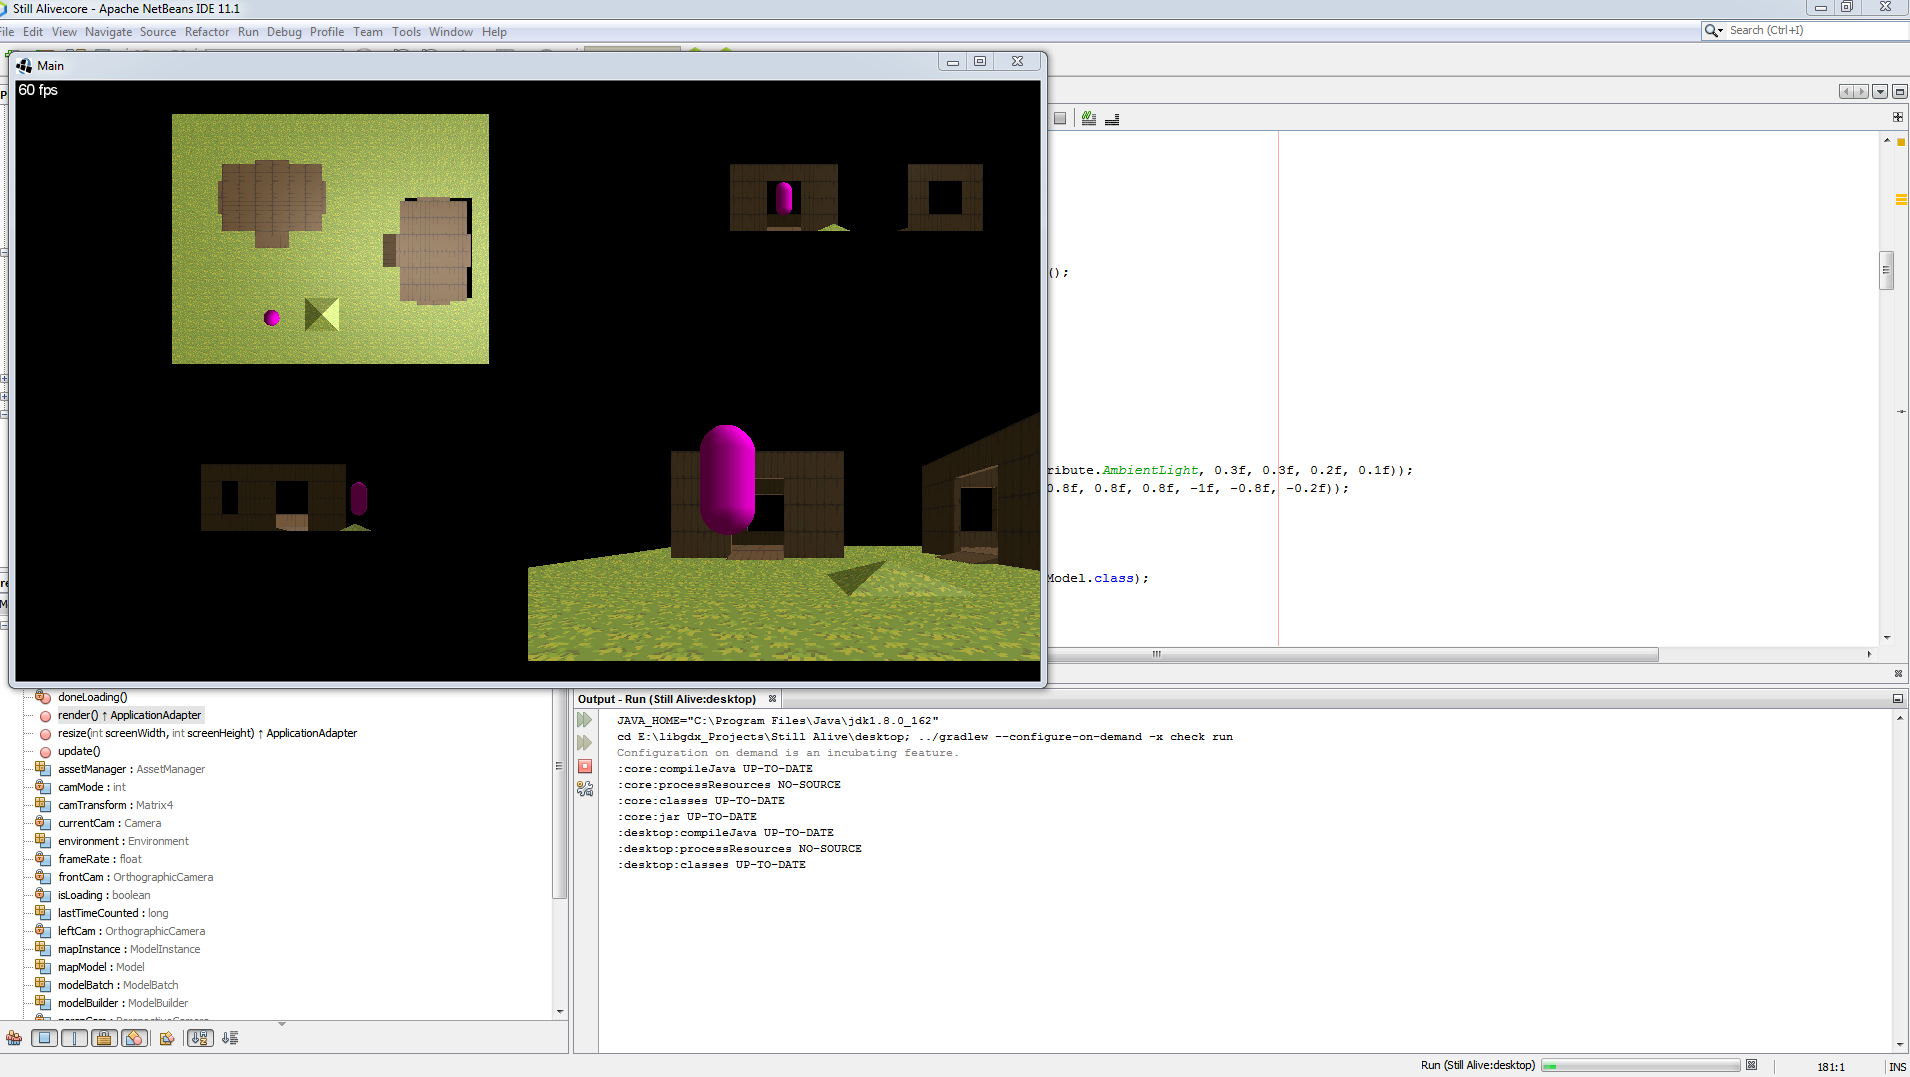Open the output options wrench icon
The width and height of the screenshot is (1910, 1077).
coord(585,789)
